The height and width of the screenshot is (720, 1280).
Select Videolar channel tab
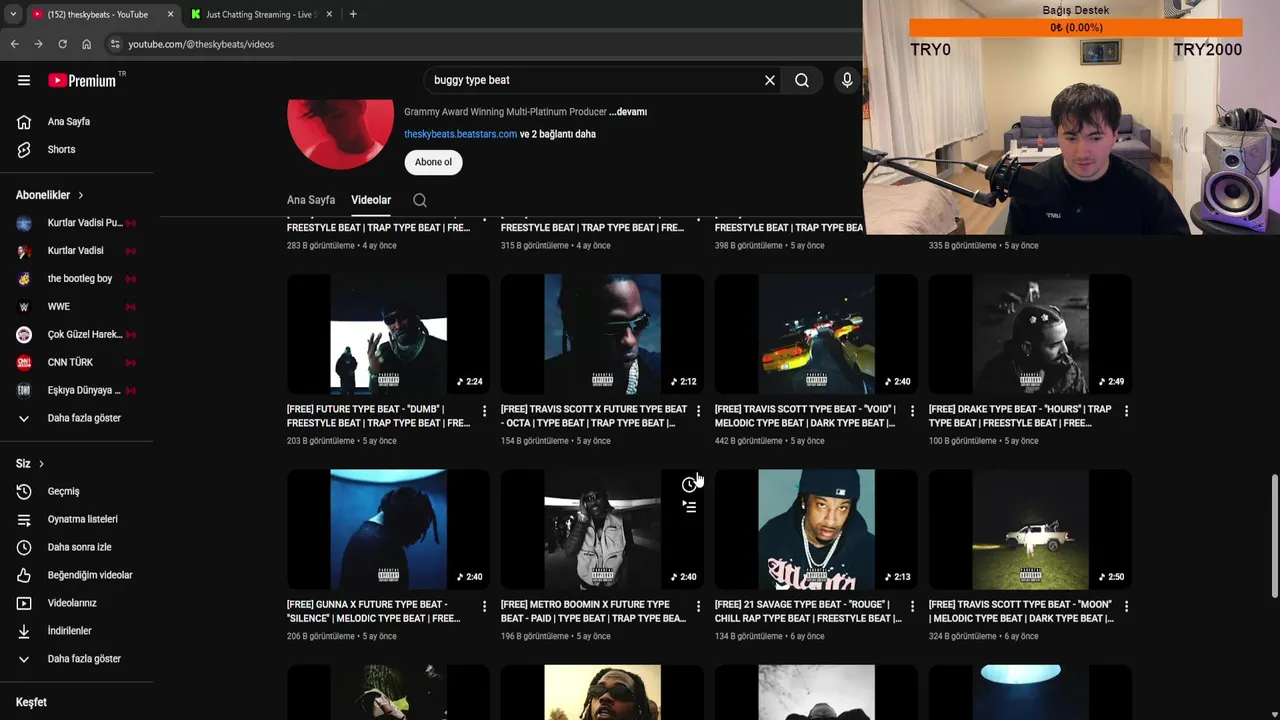pos(371,200)
